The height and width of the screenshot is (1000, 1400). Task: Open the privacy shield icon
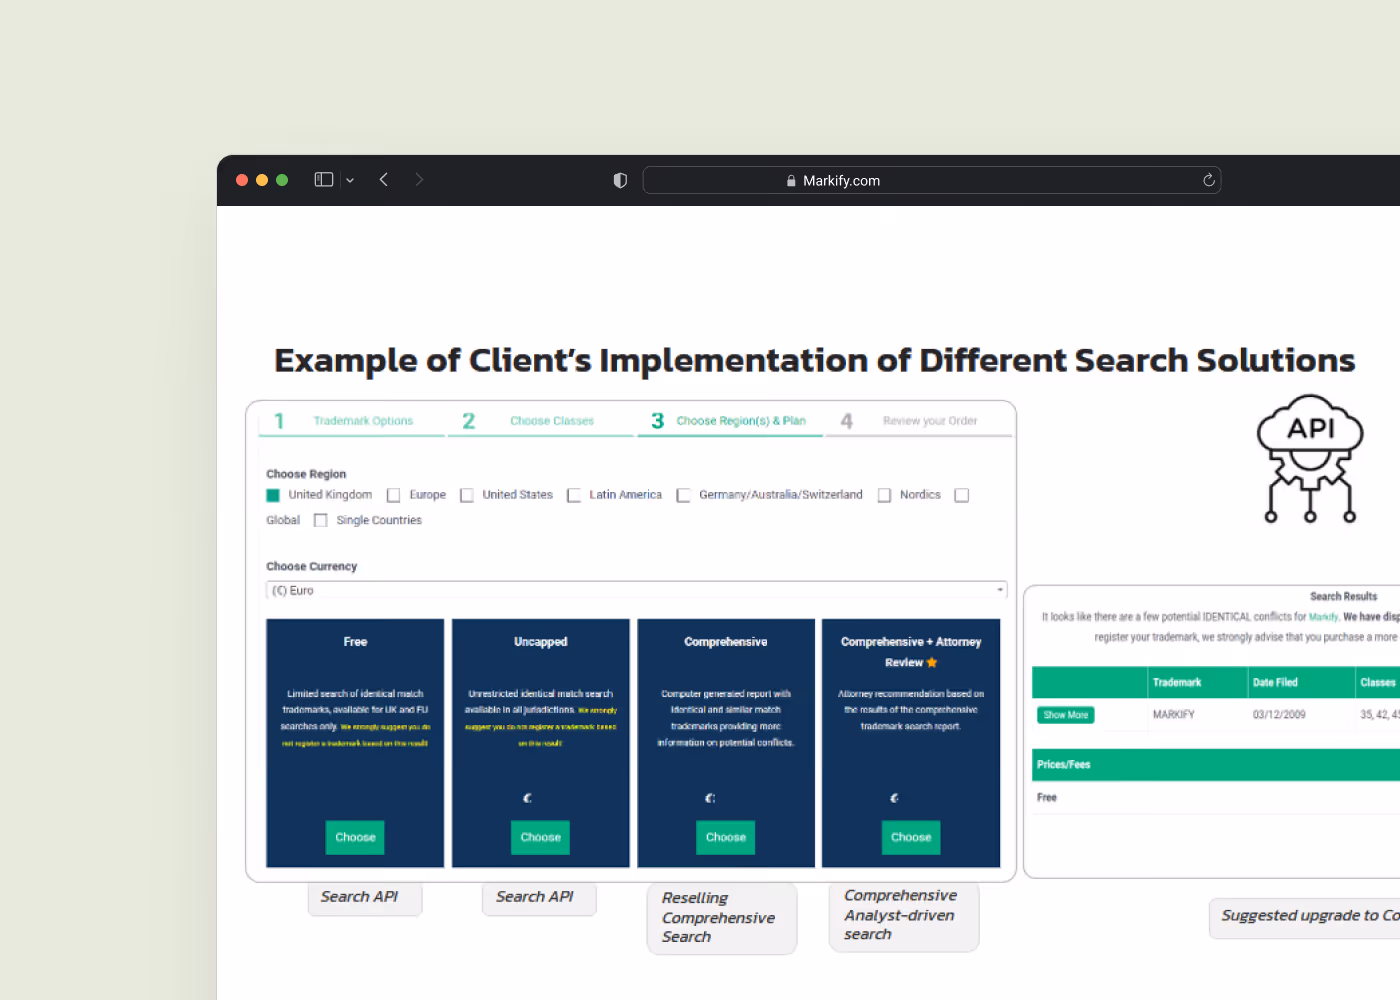[620, 181]
